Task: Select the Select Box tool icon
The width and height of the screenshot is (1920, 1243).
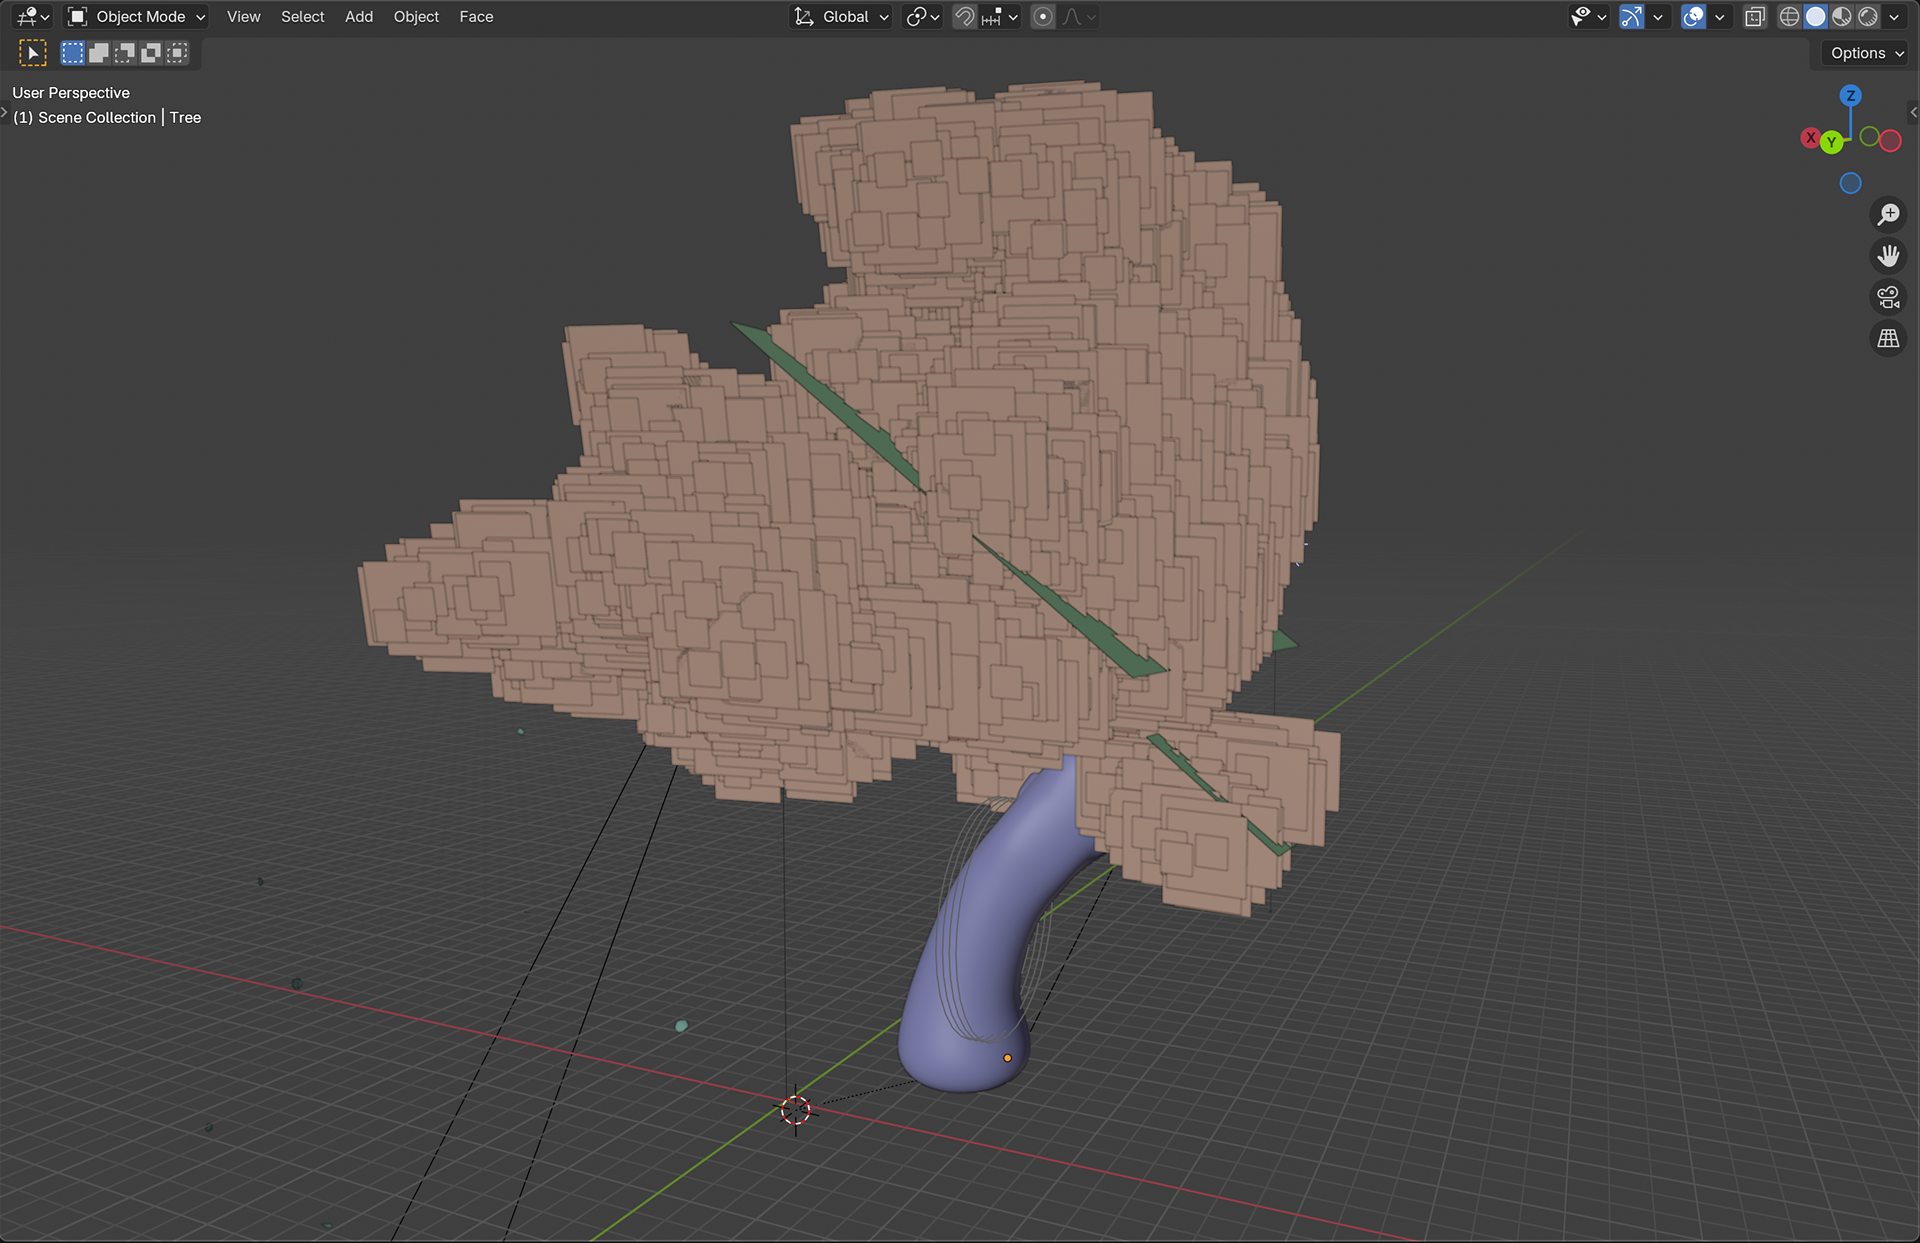Action: tap(32, 53)
